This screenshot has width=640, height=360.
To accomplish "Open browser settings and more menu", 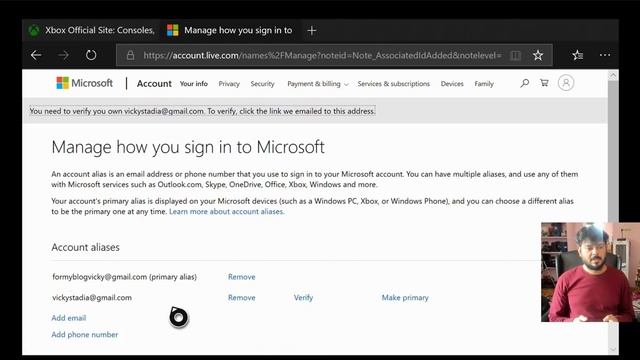I will tap(605, 55).
